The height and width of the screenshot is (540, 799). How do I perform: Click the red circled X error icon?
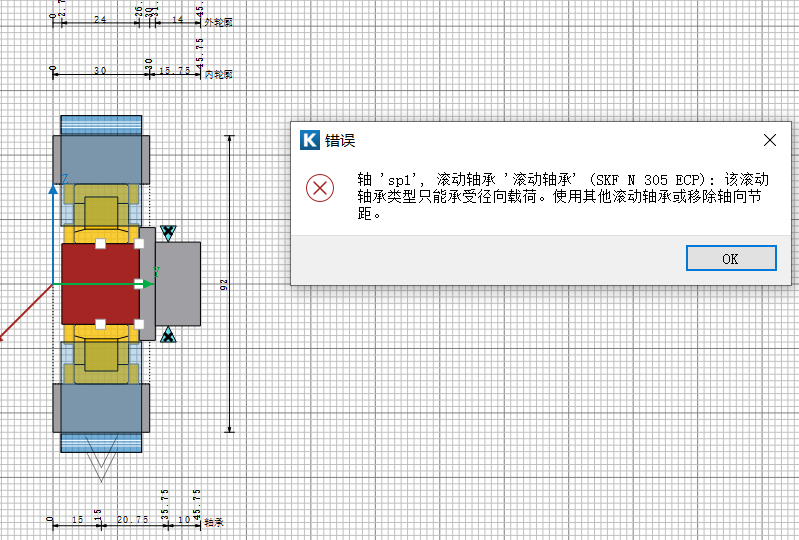point(320,188)
